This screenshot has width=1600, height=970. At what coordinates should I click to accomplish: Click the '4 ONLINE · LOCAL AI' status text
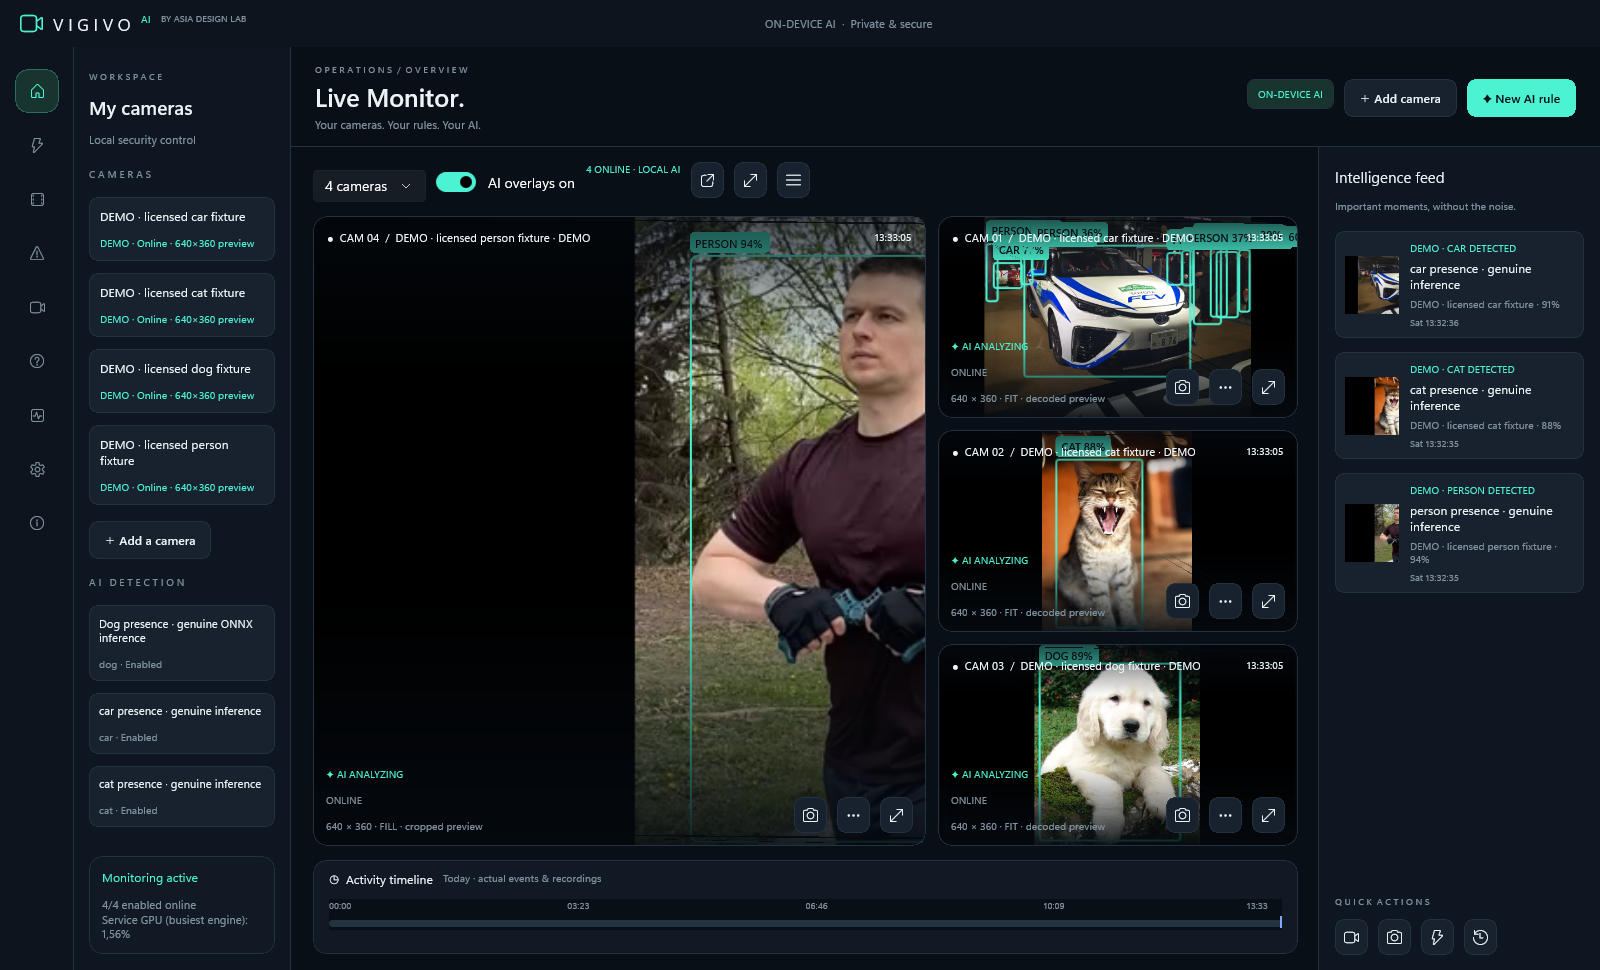[633, 170]
